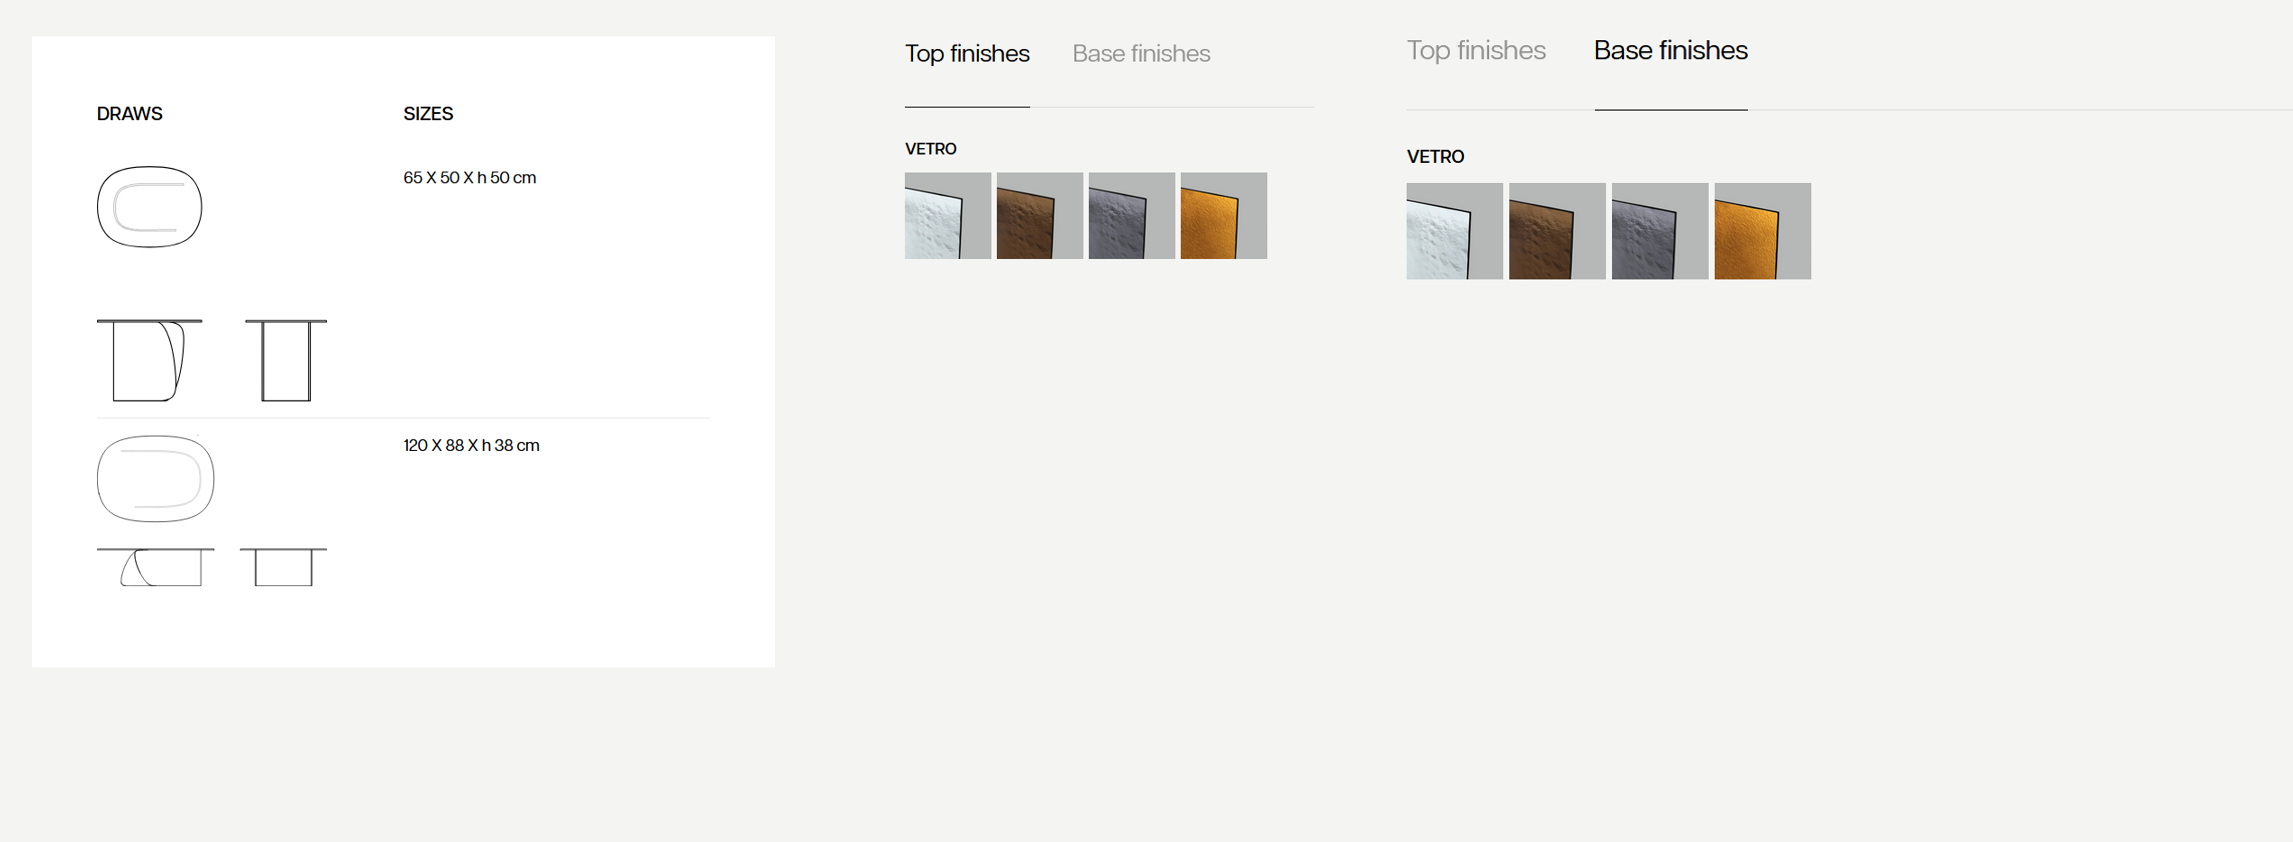
Task: Click VETRO label in right finishes panel
Action: [x=1436, y=157]
